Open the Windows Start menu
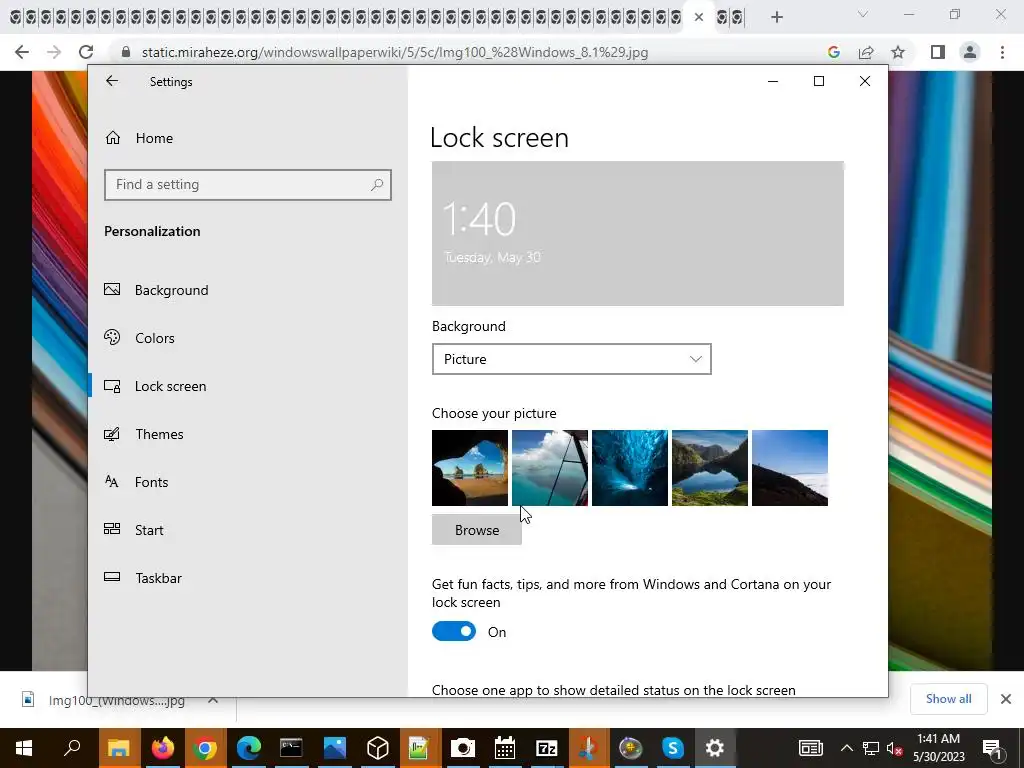Screen dimensions: 1024x768 24,748
